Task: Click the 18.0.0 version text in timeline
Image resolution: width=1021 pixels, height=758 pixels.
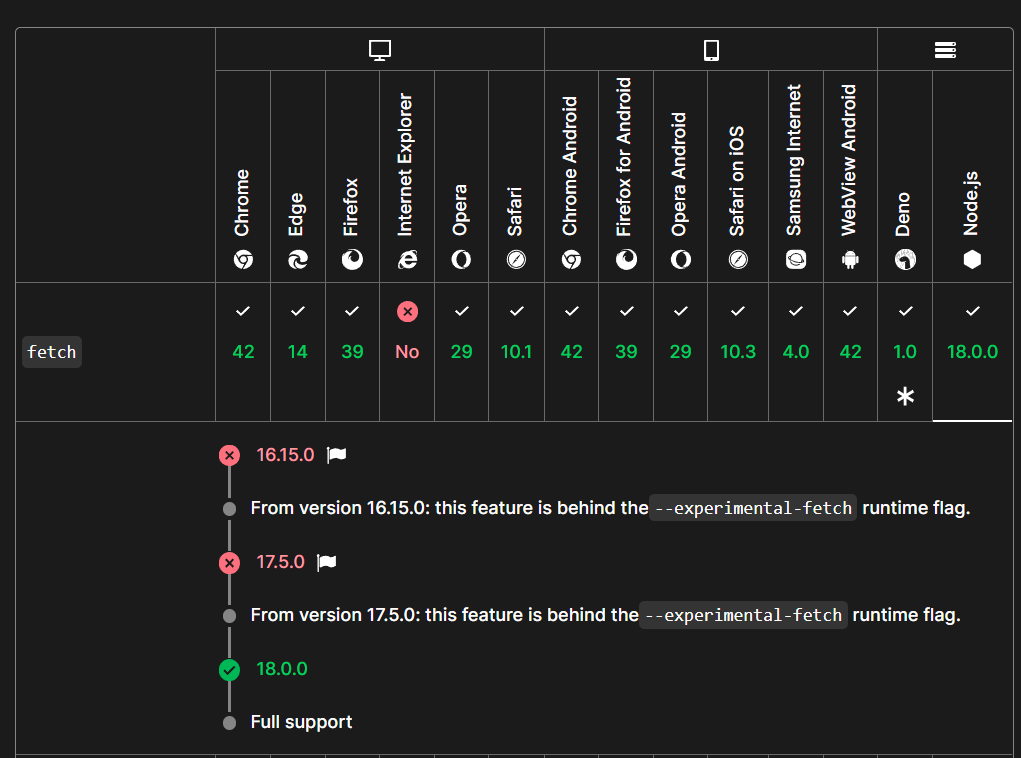Action: [x=282, y=669]
